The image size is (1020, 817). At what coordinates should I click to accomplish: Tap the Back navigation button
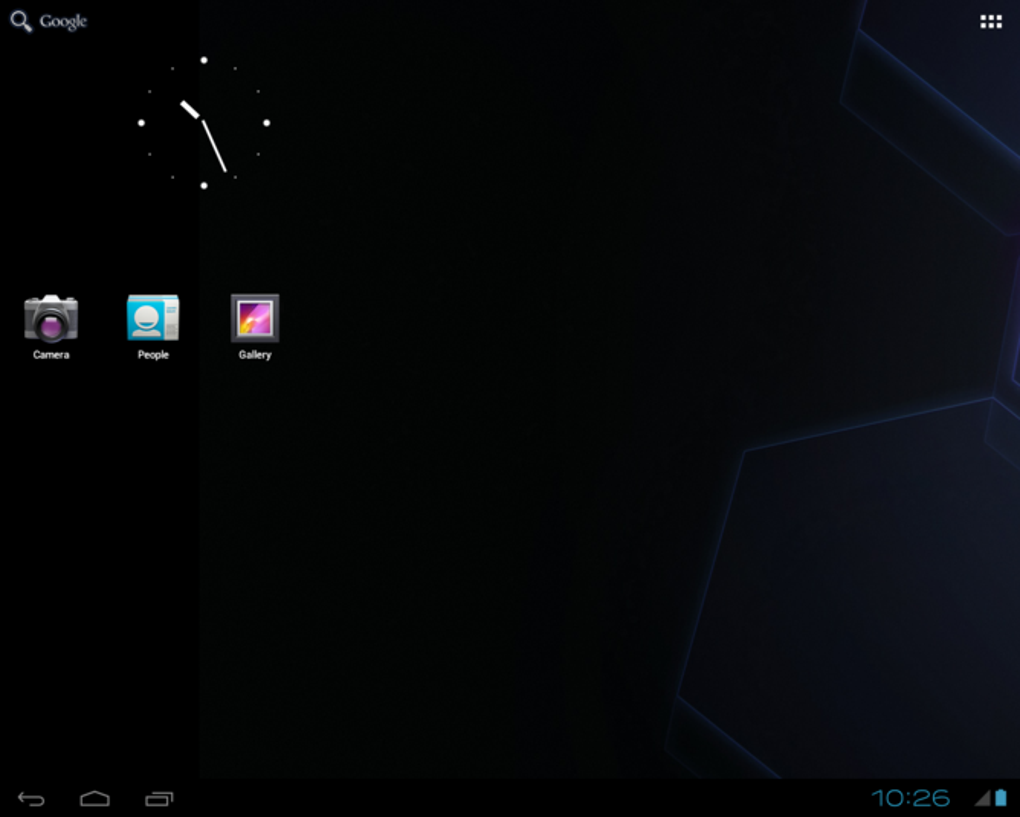click(31, 798)
